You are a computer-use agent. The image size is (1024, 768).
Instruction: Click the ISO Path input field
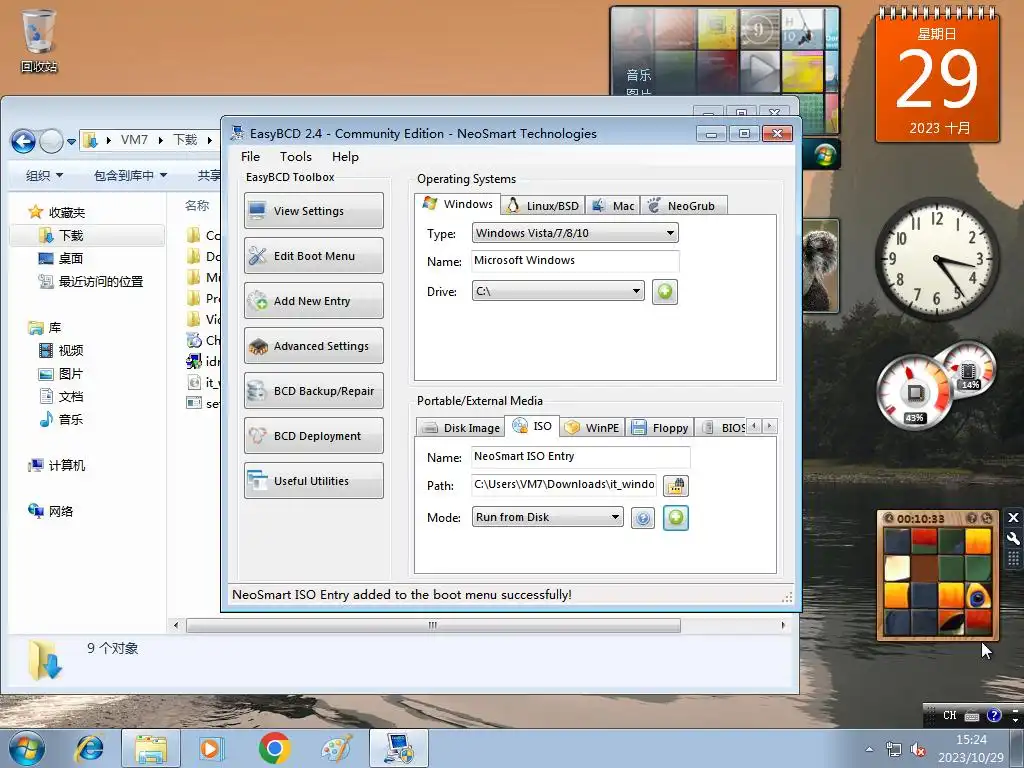564,485
